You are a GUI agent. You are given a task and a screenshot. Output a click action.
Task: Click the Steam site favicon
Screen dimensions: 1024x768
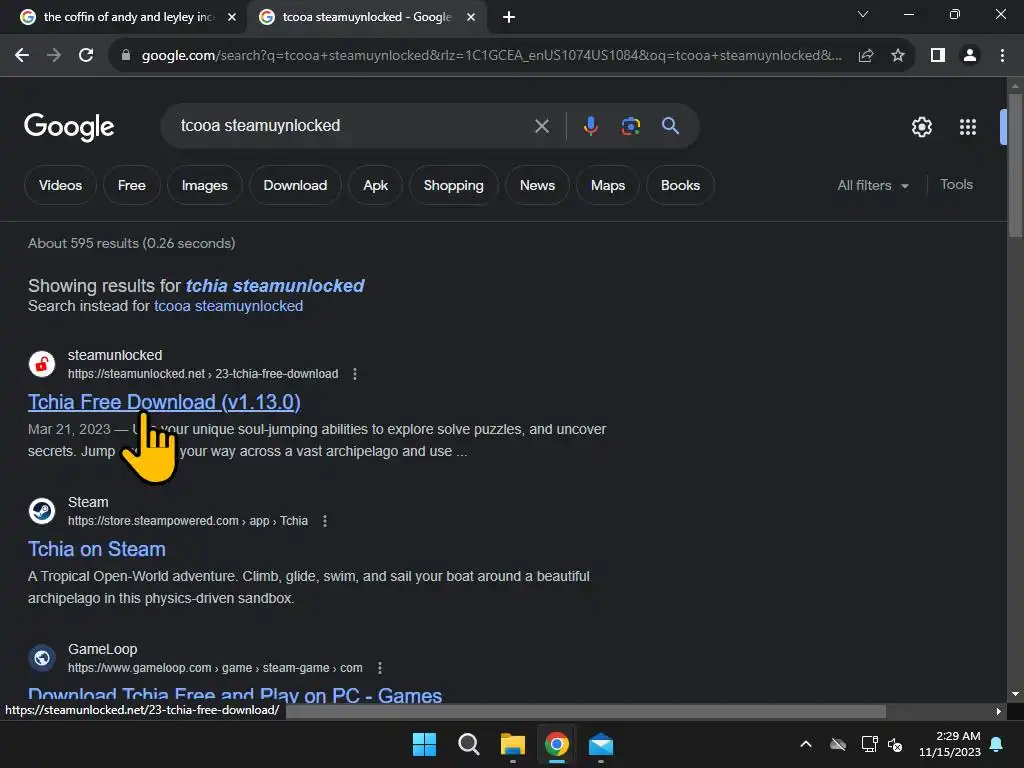(42, 511)
